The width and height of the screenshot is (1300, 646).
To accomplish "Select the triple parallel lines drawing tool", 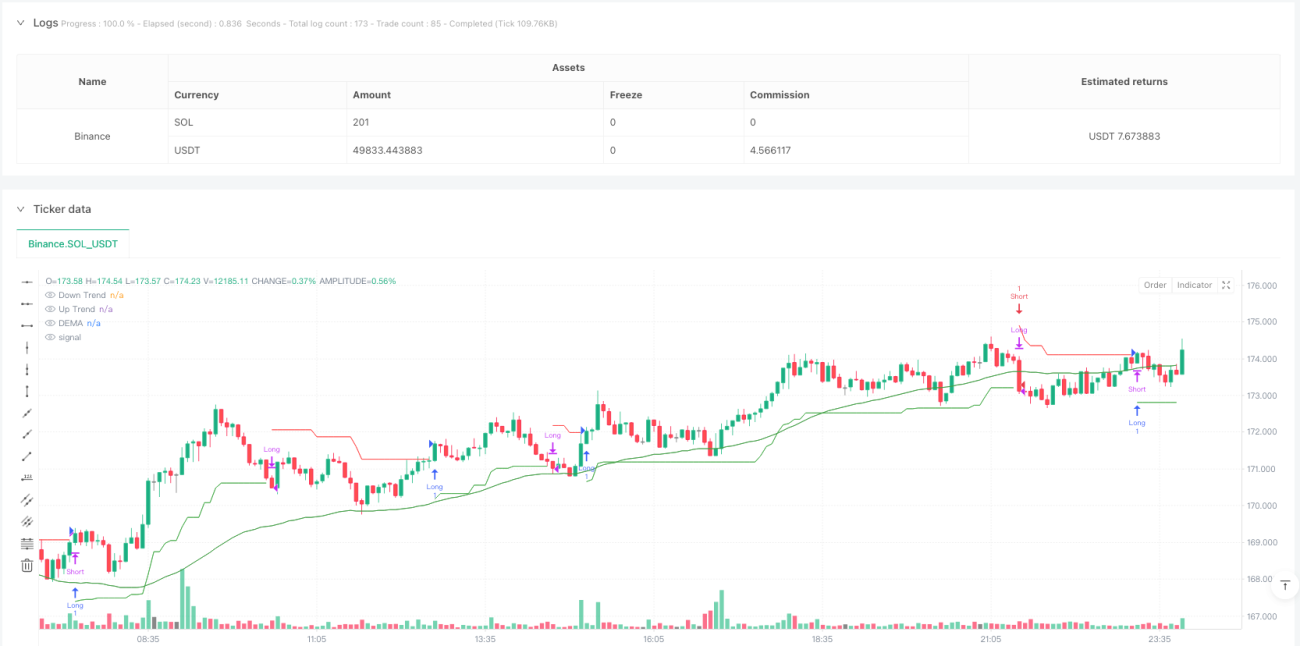I will pyautogui.click(x=27, y=521).
